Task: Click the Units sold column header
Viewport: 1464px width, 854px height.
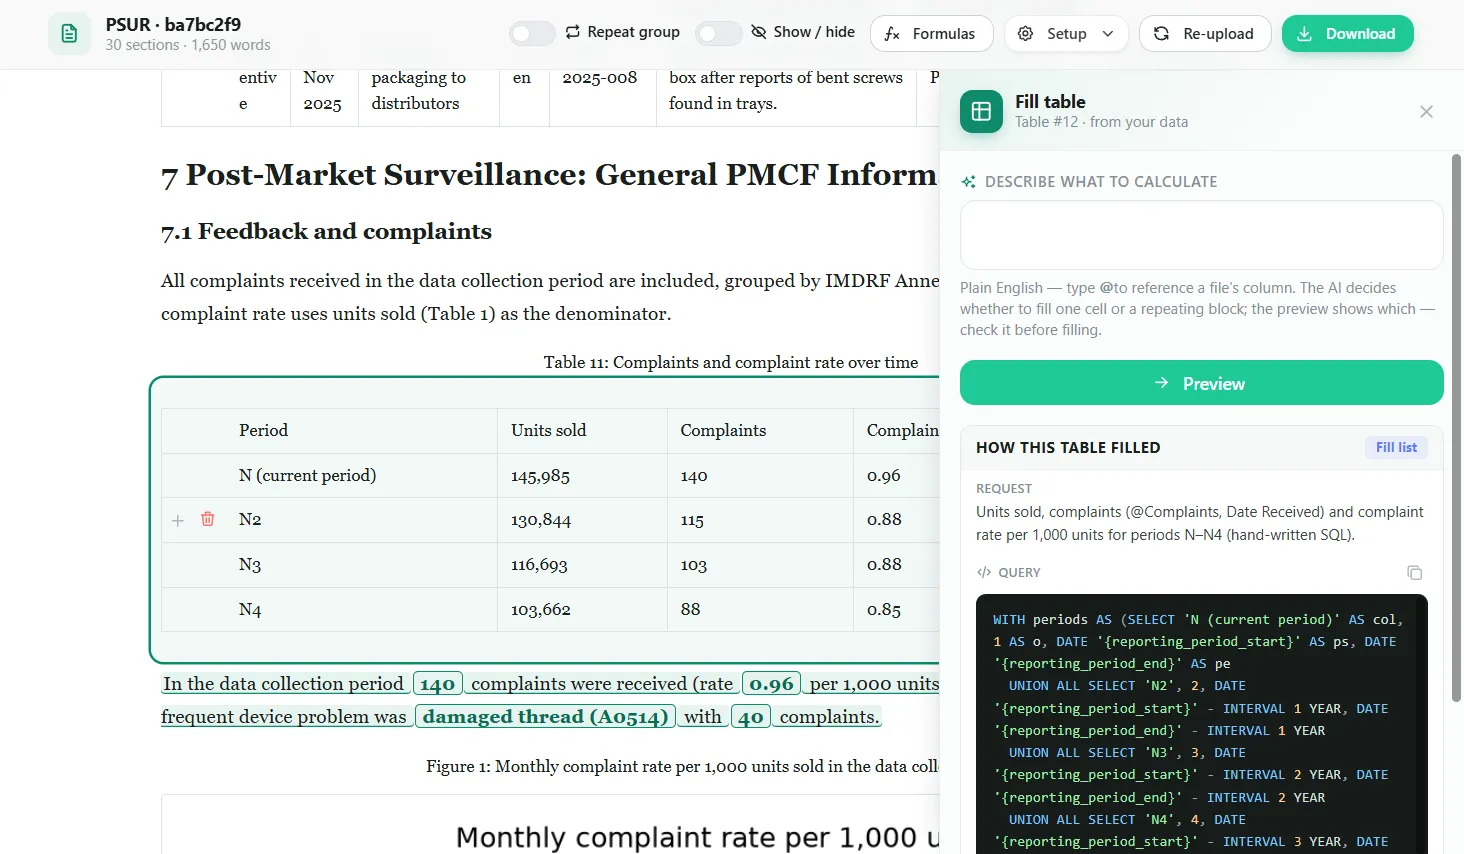Action: tap(582, 431)
